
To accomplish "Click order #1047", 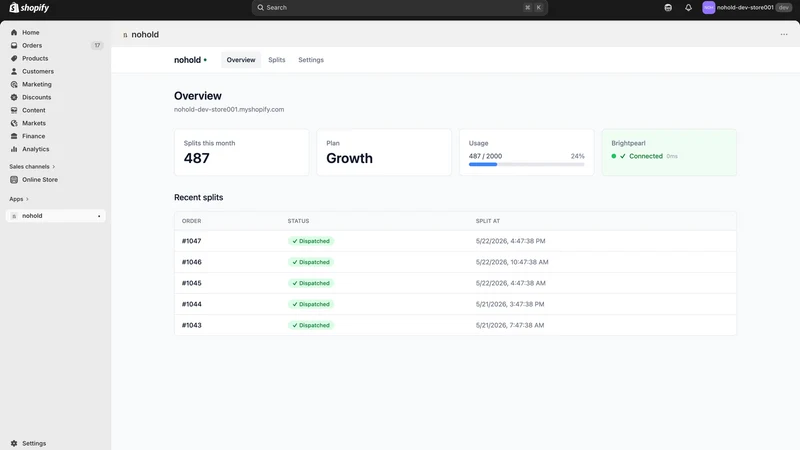I will click(191, 241).
